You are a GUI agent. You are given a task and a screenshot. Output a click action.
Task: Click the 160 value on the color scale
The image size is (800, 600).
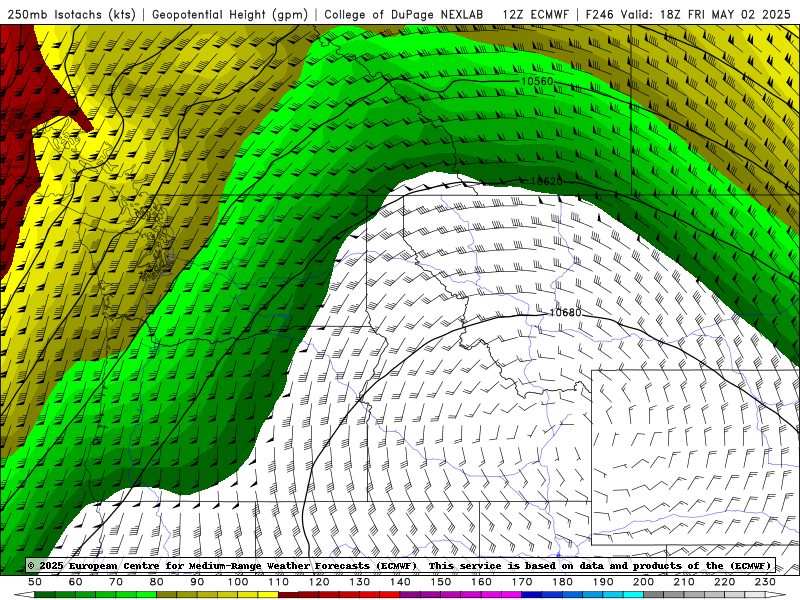481,582
